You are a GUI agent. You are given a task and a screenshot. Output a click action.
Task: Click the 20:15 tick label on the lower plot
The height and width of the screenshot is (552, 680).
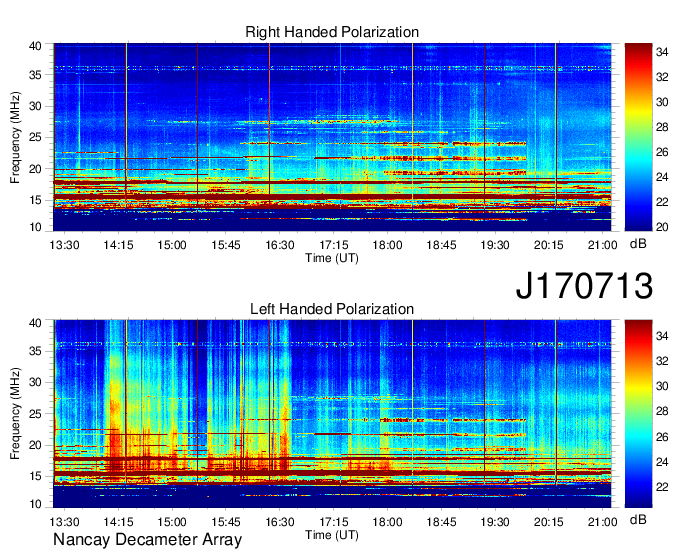pyautogui.click(x=549, y=522)
